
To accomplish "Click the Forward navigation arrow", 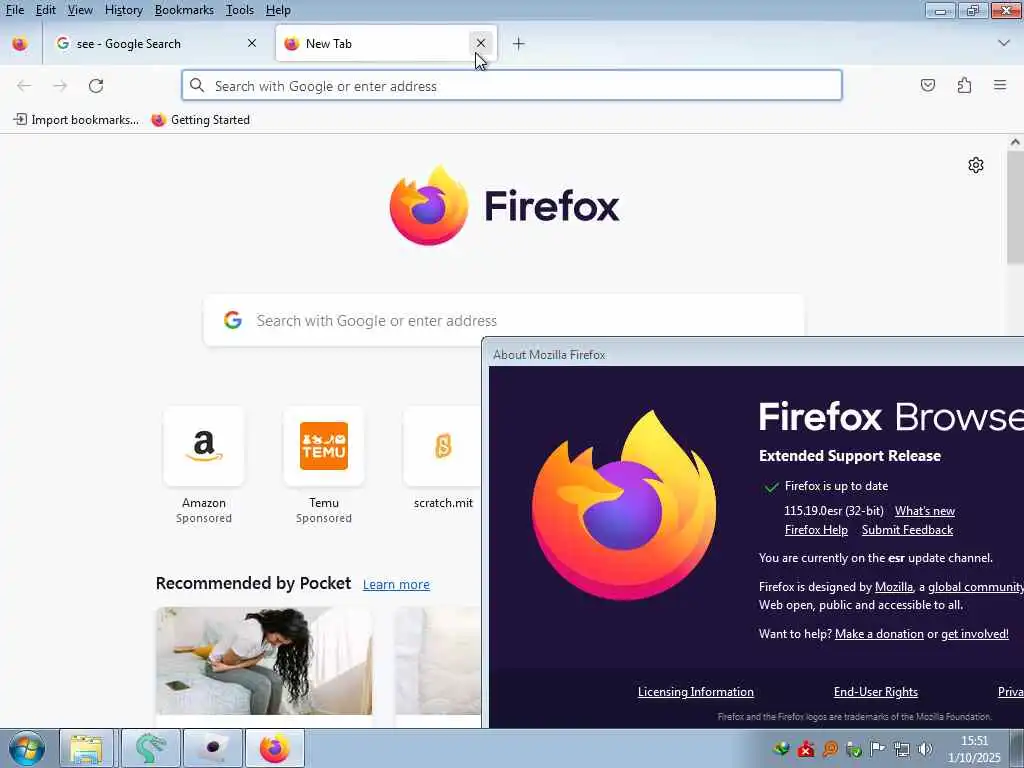I will 60,86.
